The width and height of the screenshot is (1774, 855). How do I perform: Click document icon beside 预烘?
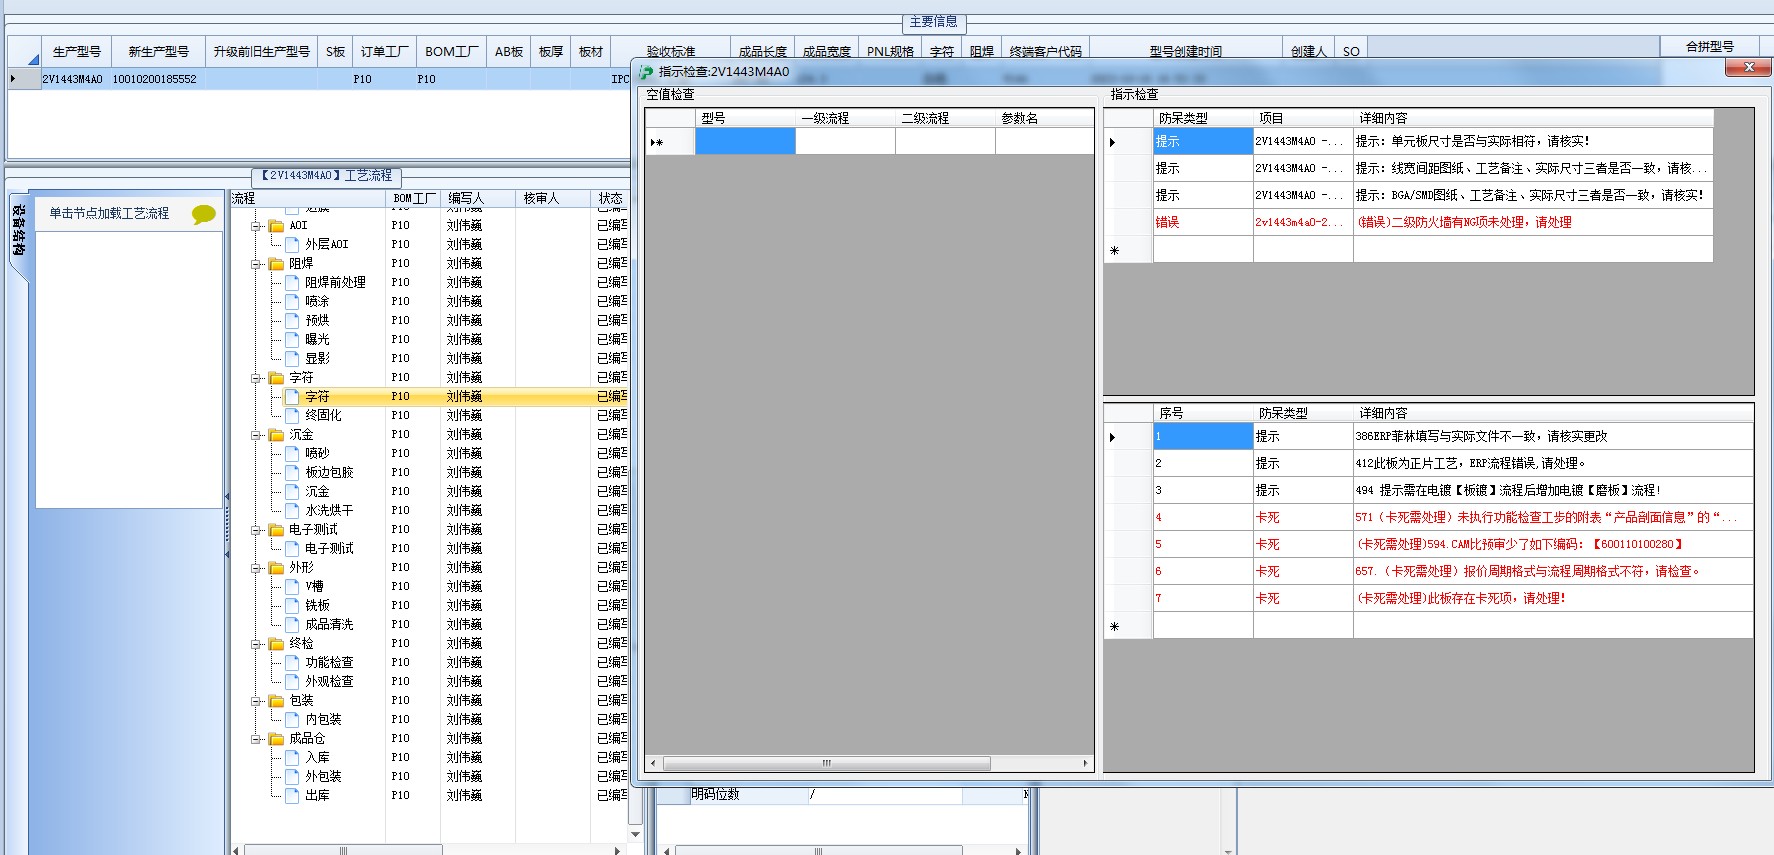pyautogui.click(x=293, y=320)
